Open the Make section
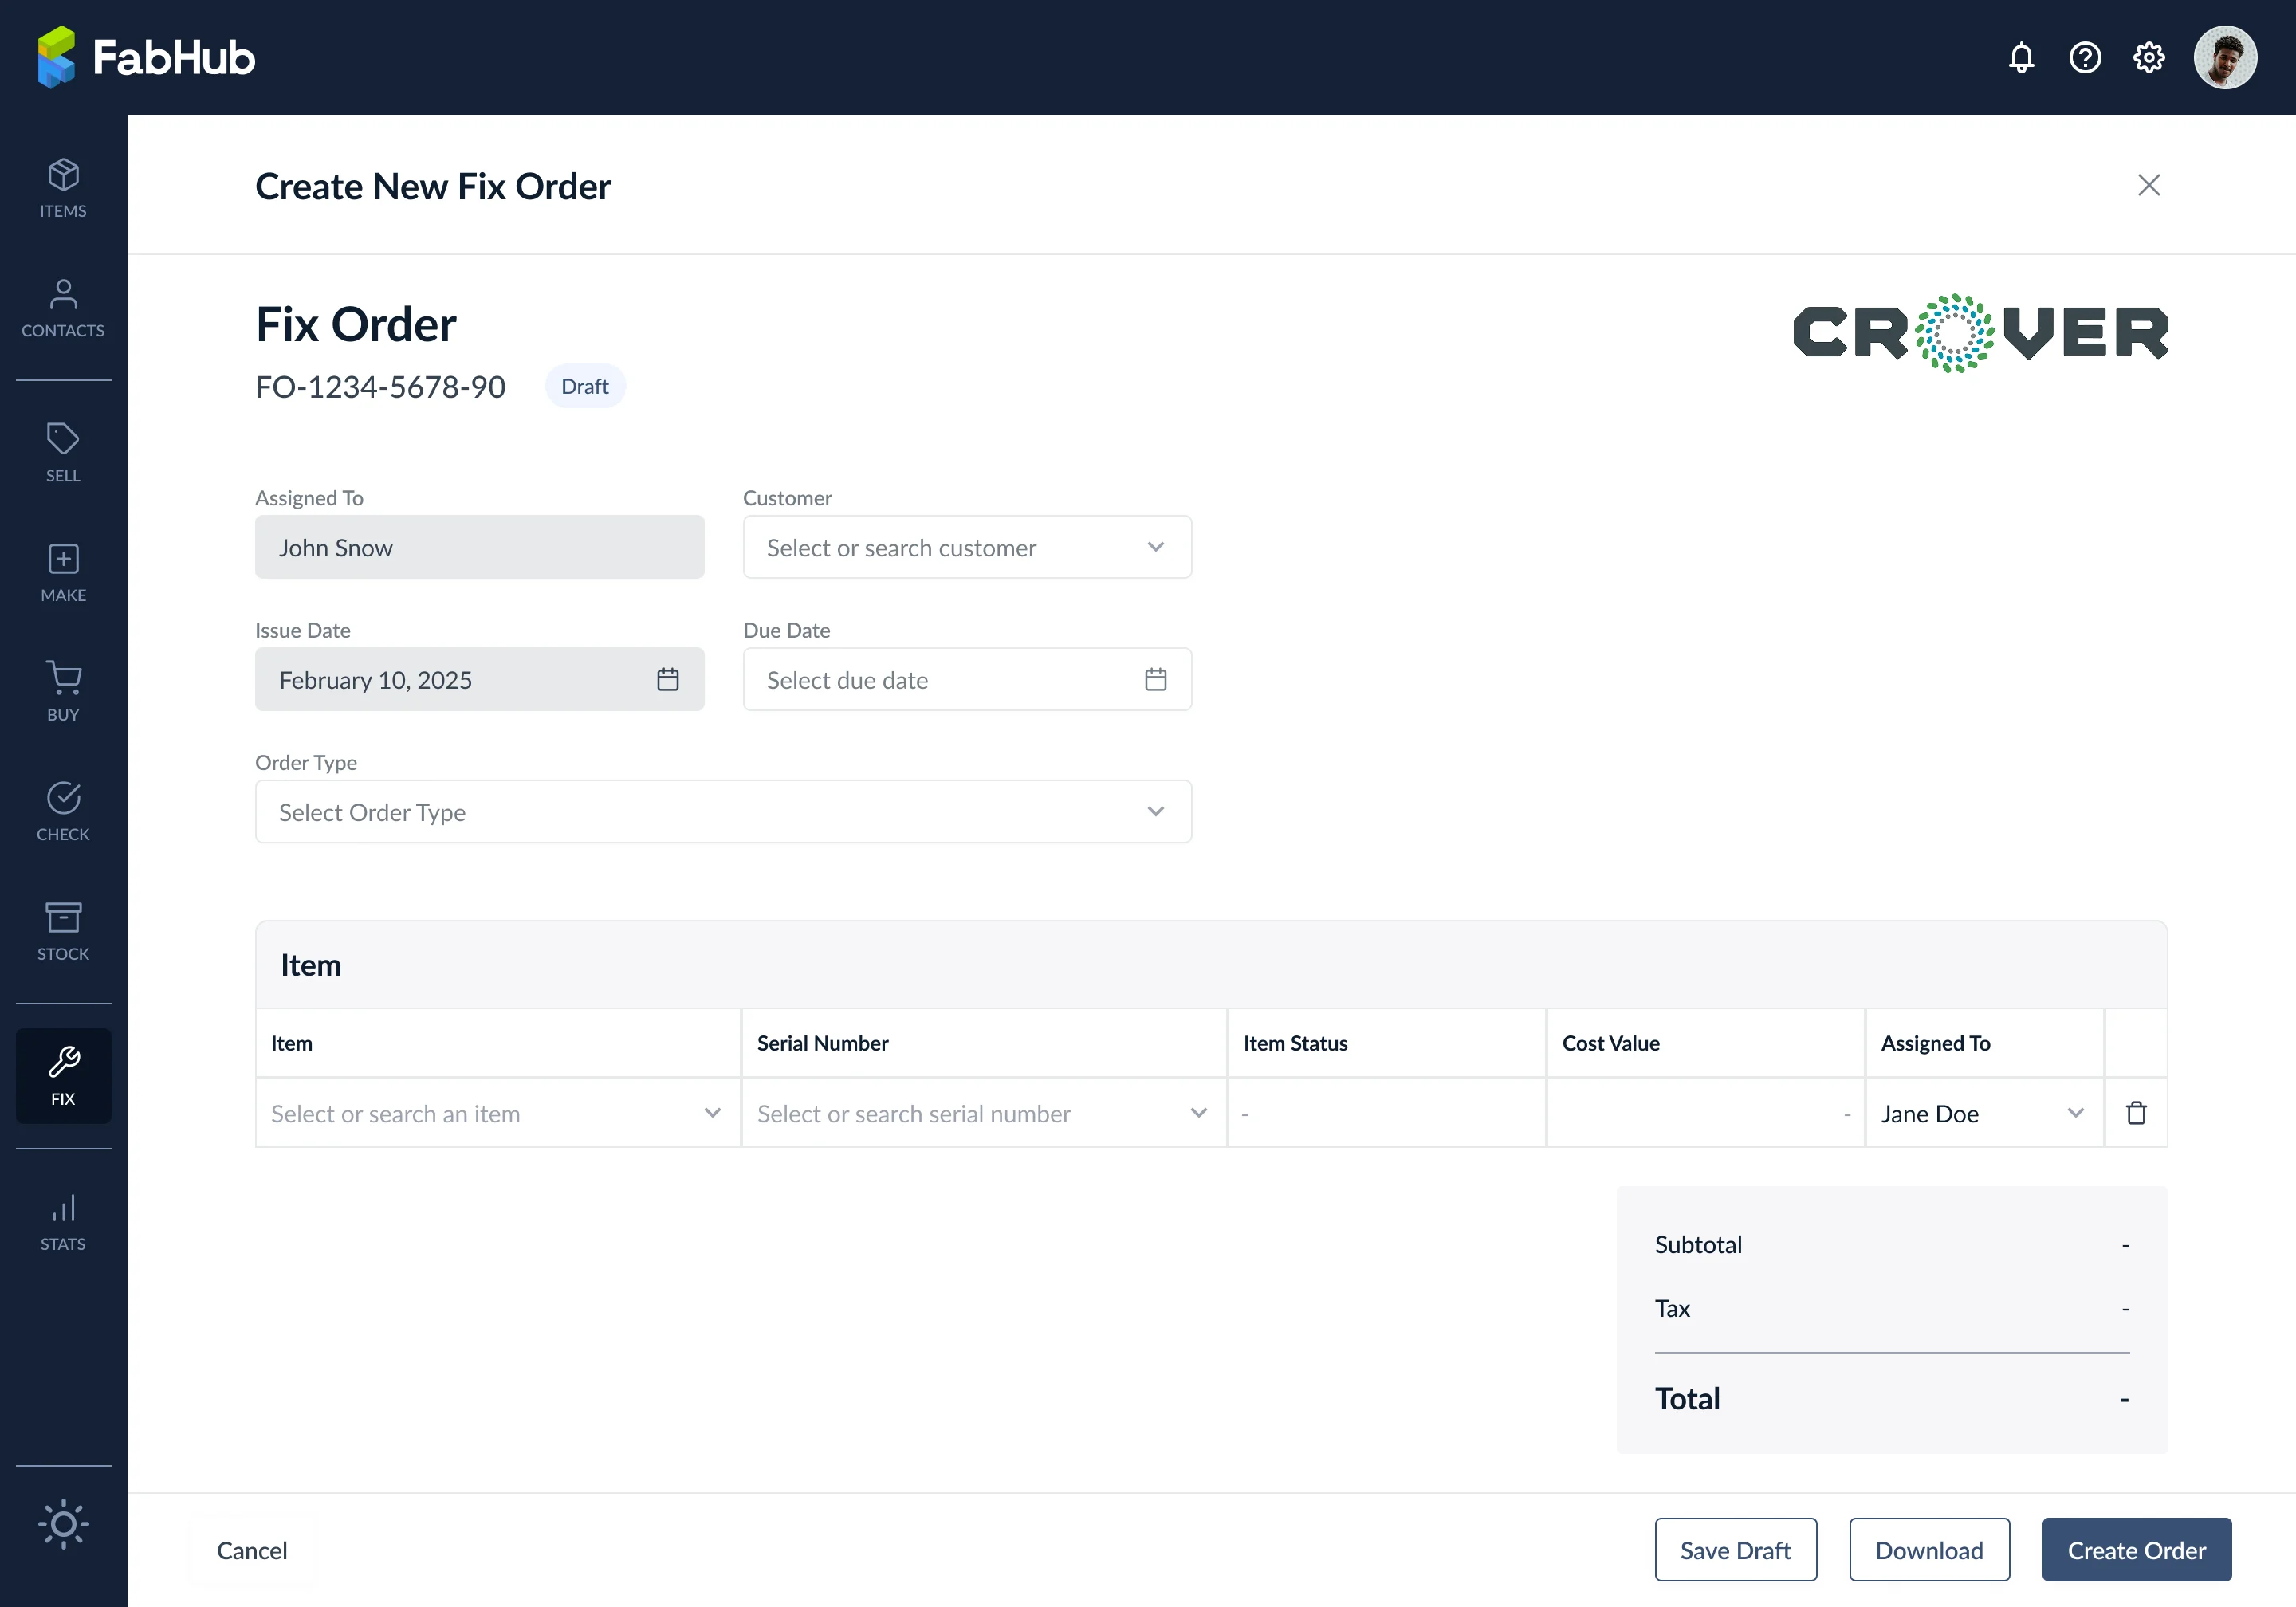2296x1607 pixels. pyautogui.click(x=63, y=573)
